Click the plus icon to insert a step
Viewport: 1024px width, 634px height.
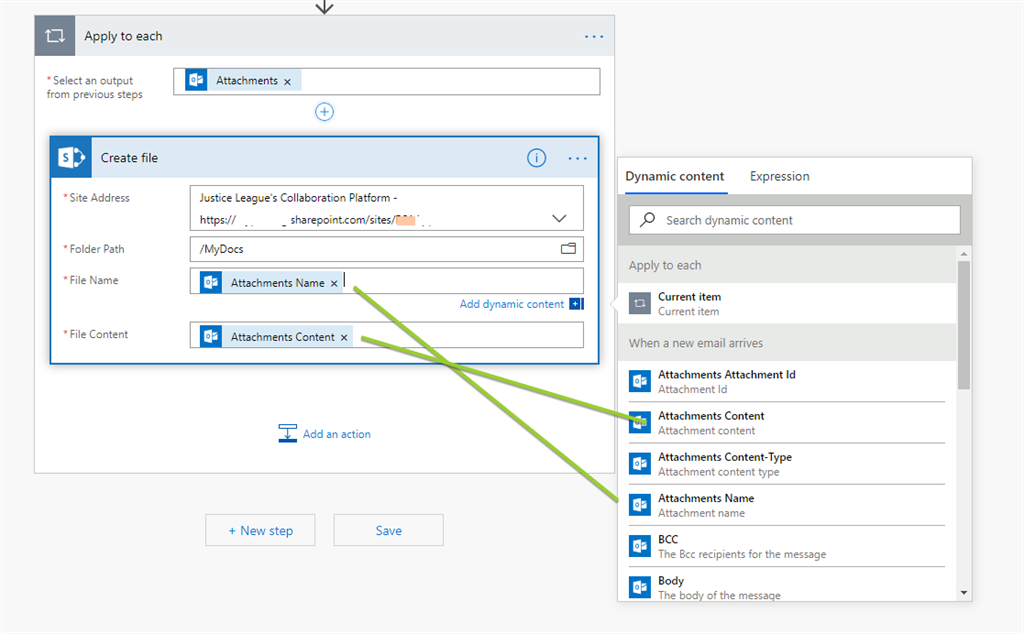[324, 112]
